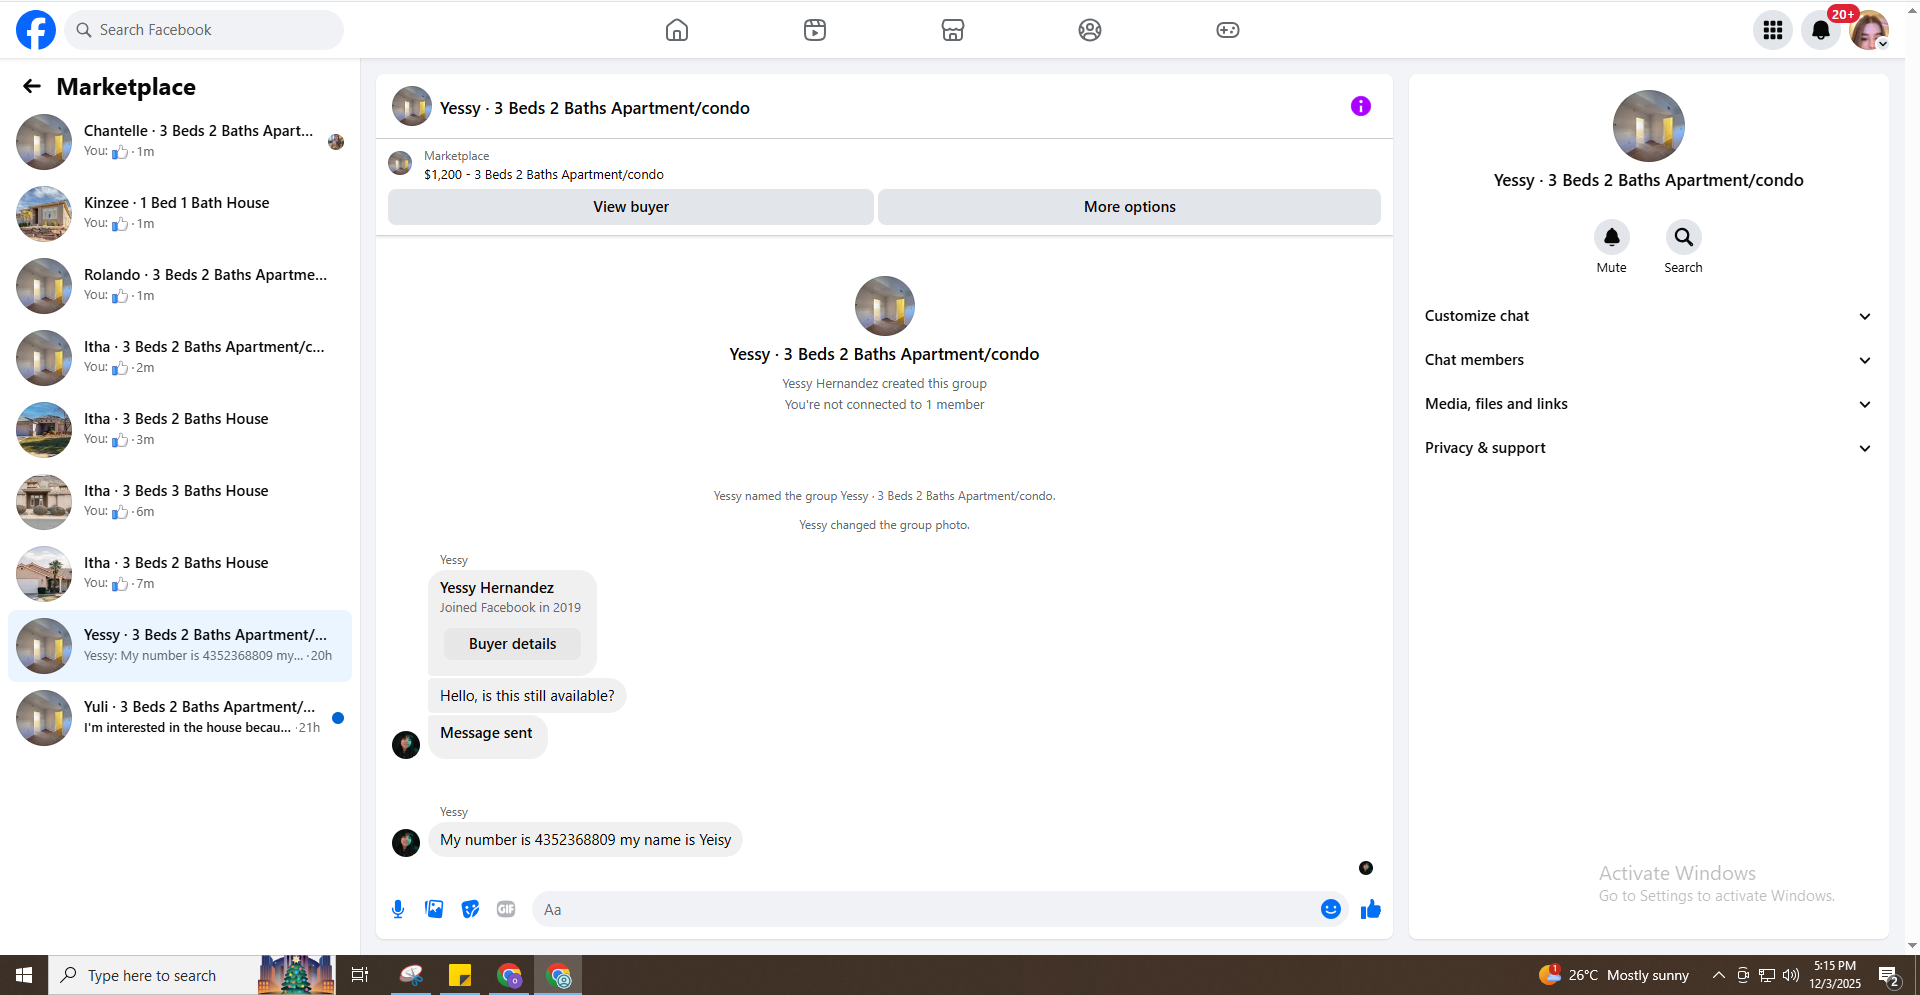Open Itha 3 Beds 3 Baths House chat

pos(180,502)
